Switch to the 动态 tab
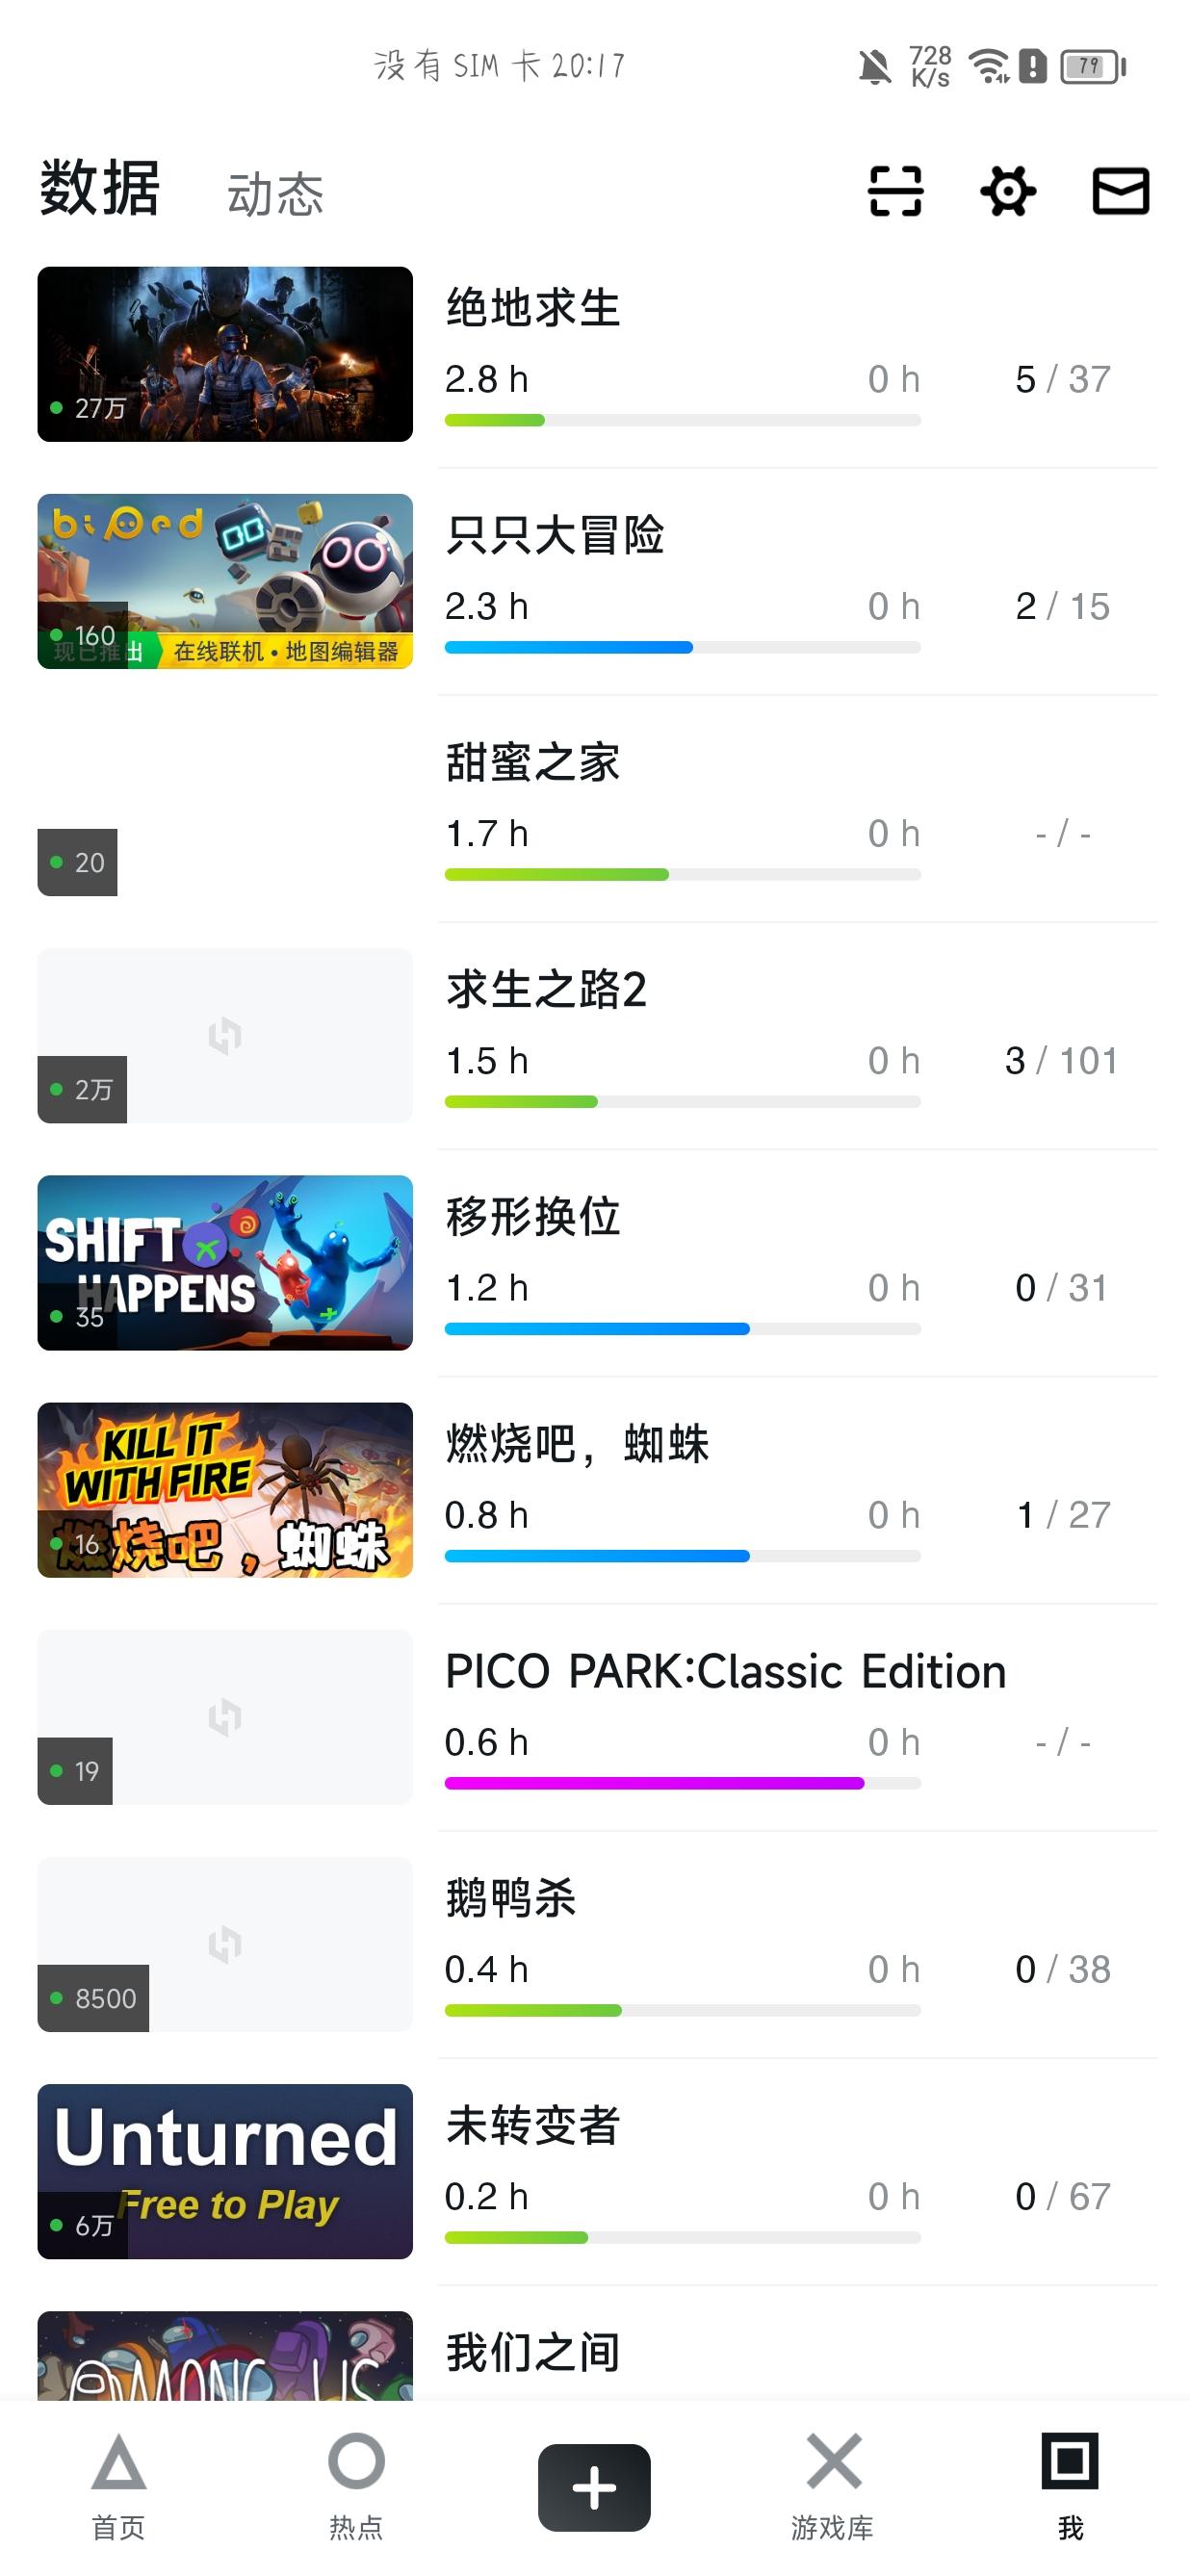This screenshot has width=1190, height=2576. 275,194
